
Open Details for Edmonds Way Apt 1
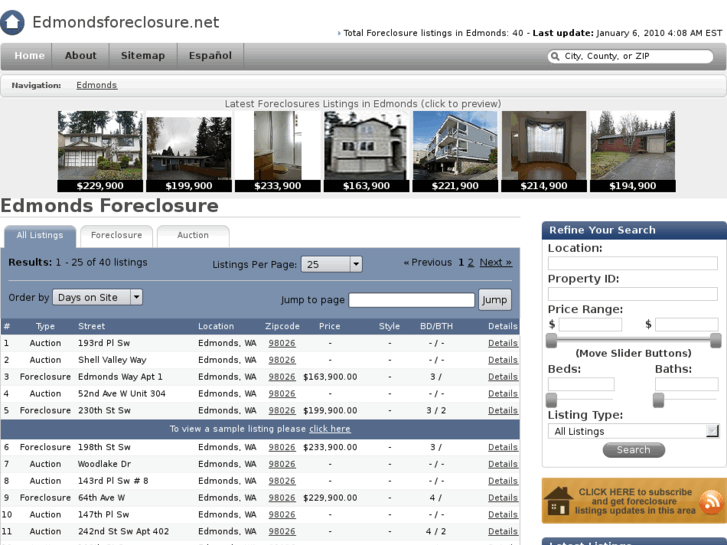tap(503, 377)
